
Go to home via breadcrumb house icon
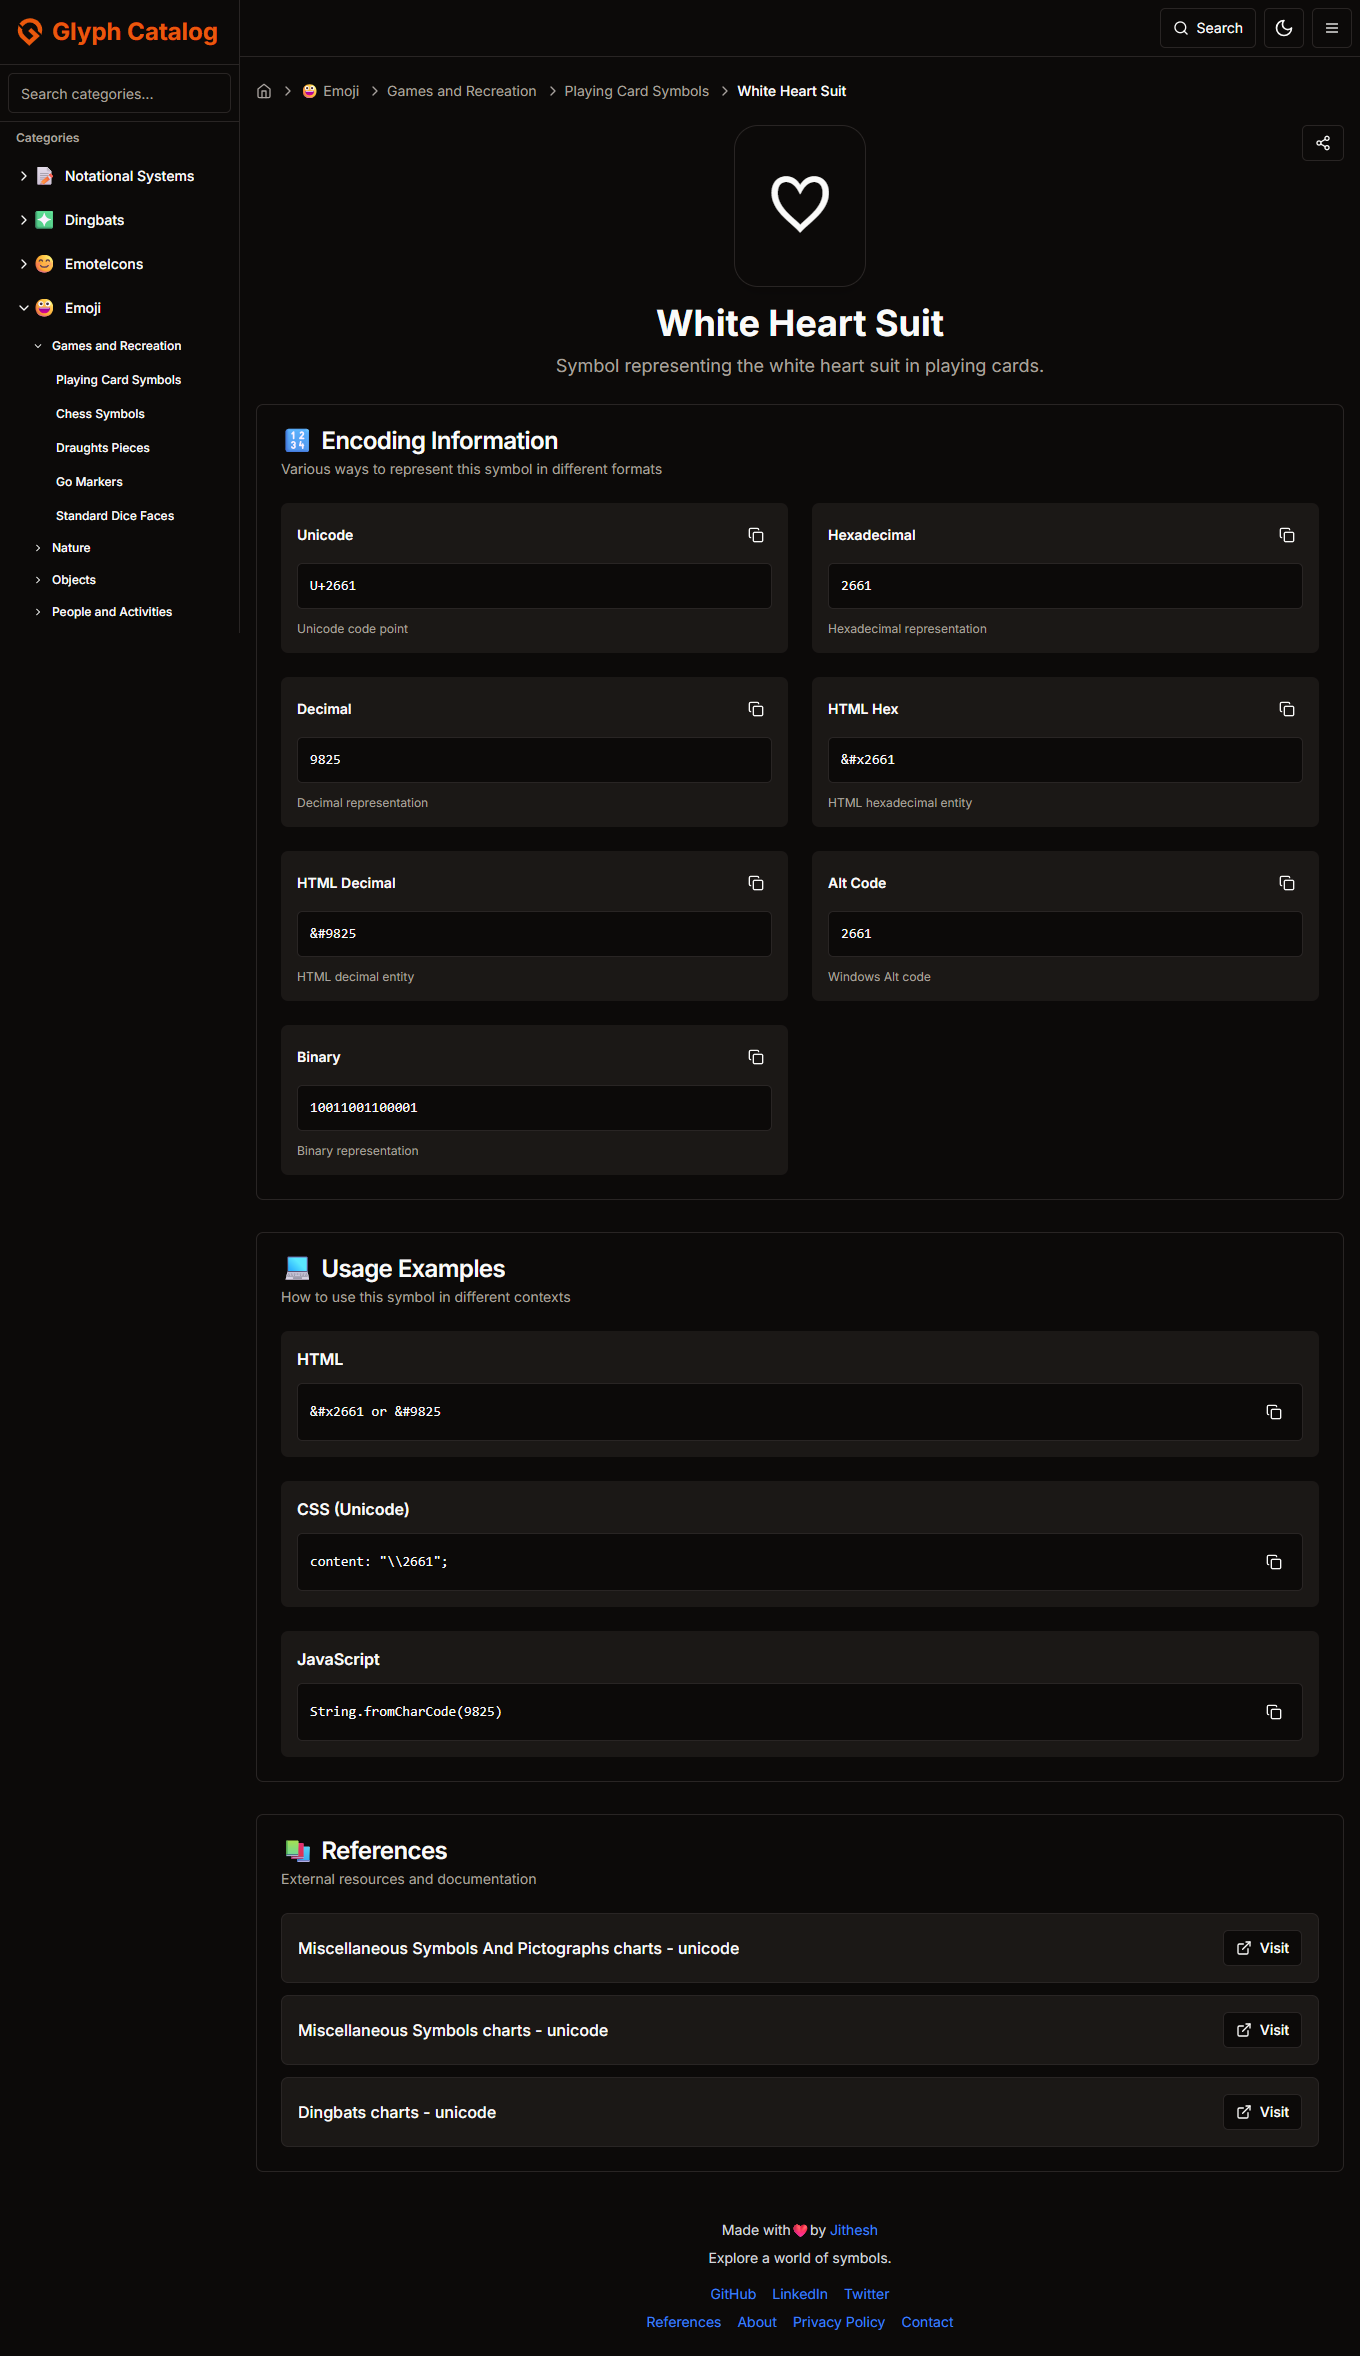coord(264,91)
